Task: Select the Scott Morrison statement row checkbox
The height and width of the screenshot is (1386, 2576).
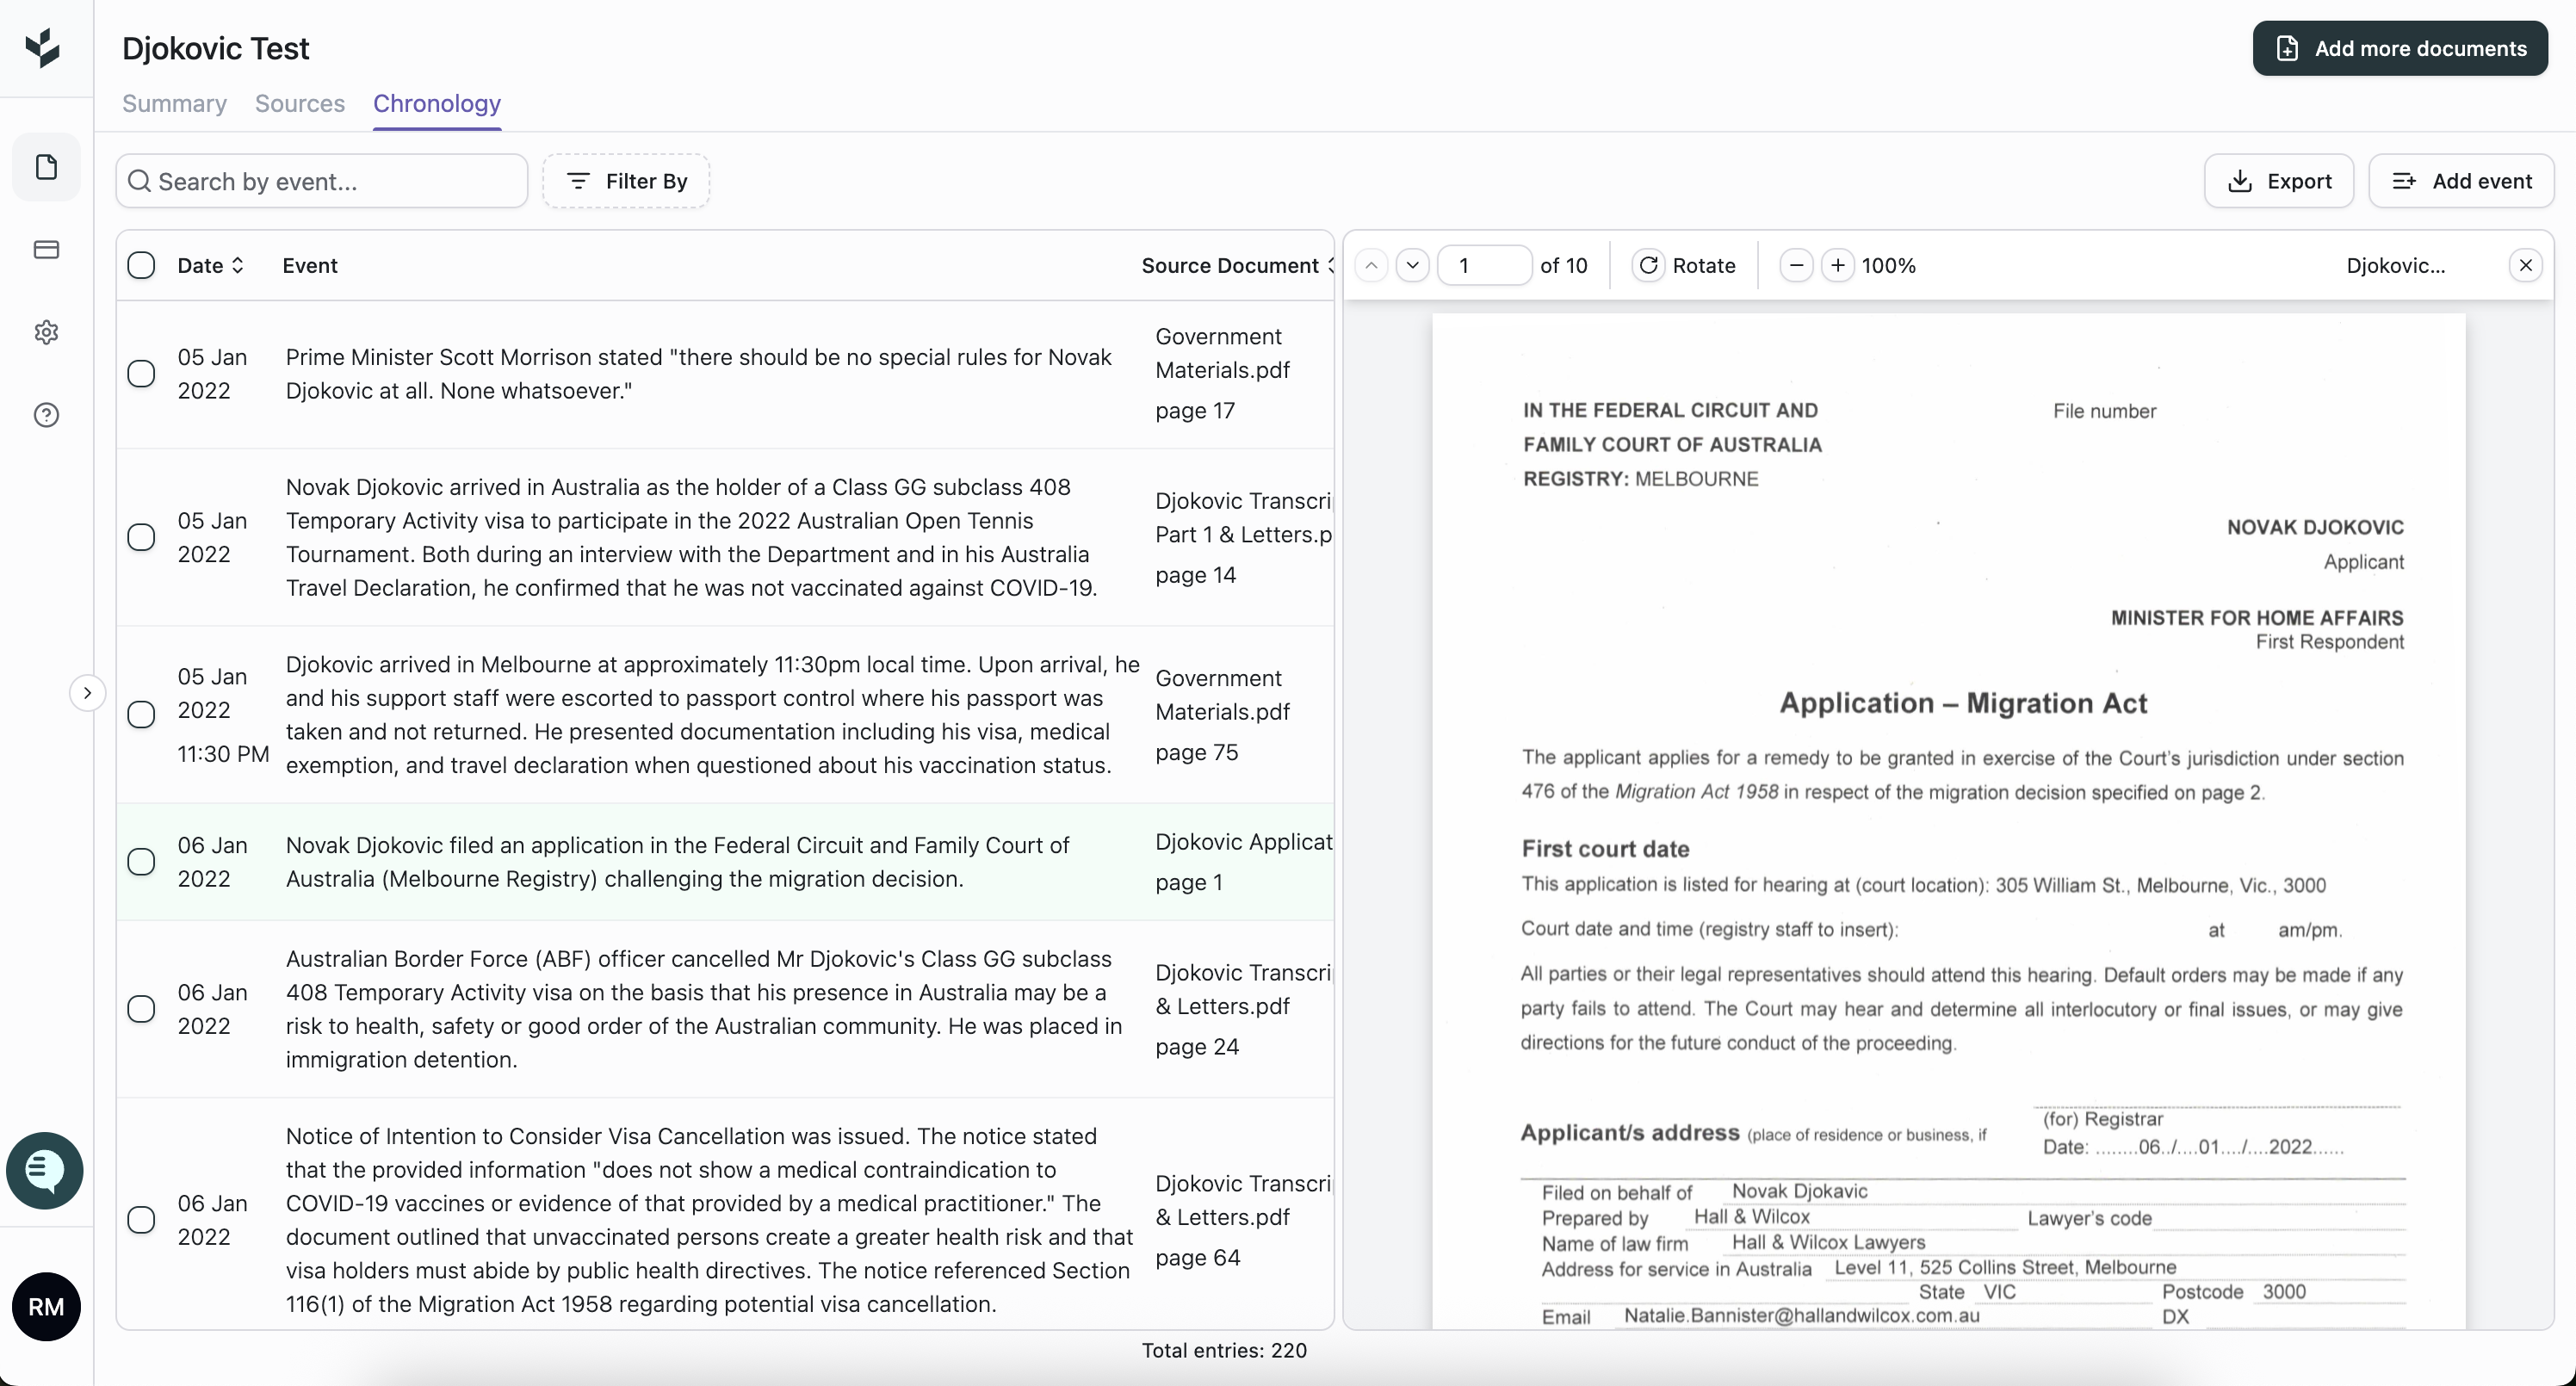Action: (x=141, y=374)
